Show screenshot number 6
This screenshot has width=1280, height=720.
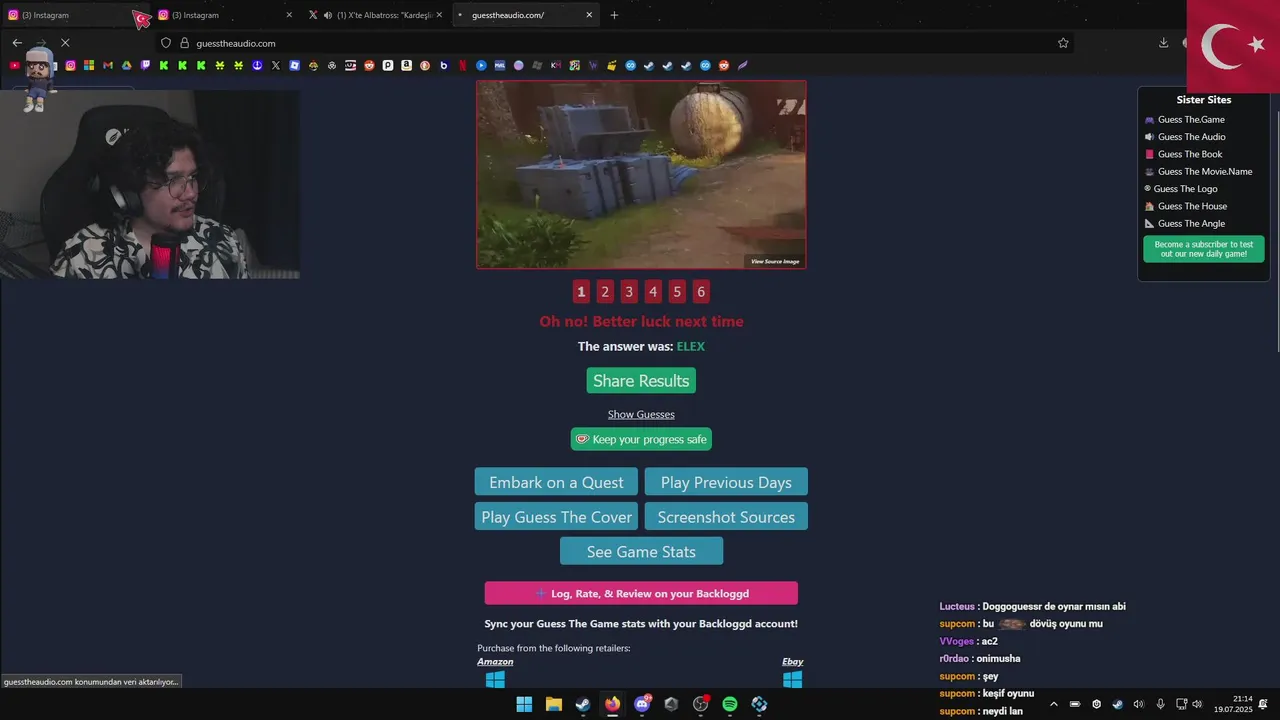(701, 292)
